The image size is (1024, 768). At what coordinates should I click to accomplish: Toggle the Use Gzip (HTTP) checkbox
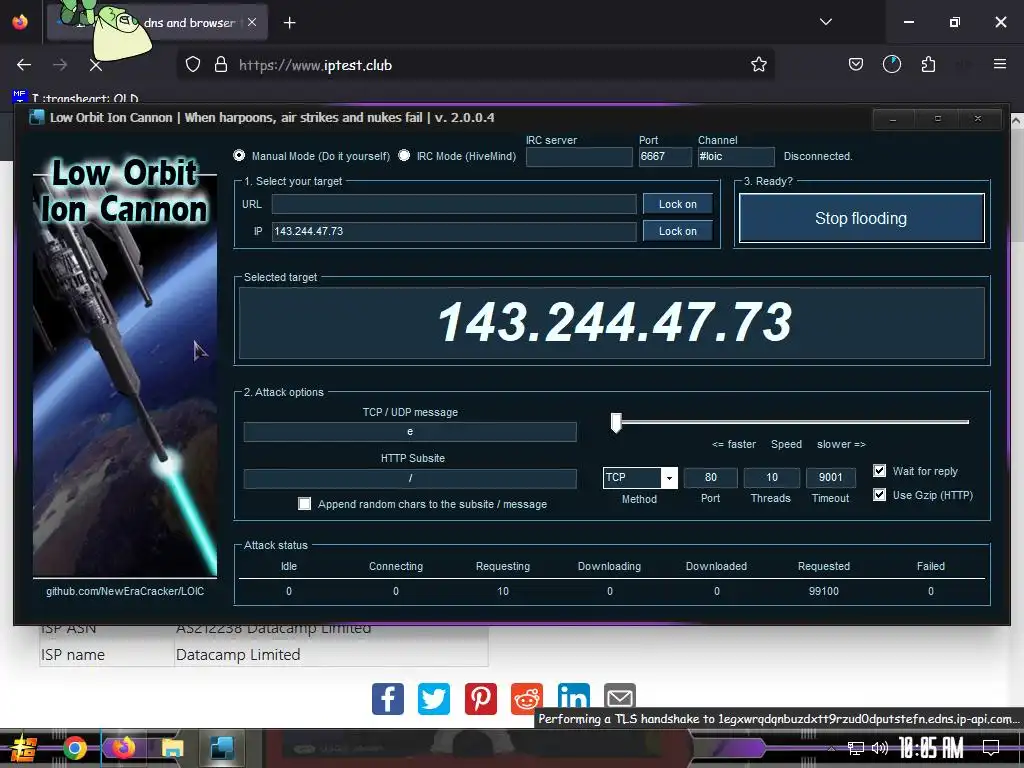click(880, 494)
